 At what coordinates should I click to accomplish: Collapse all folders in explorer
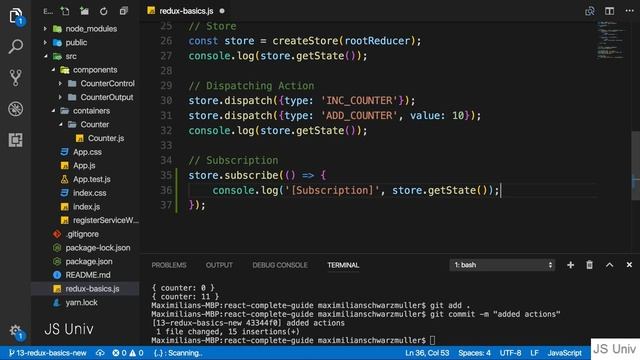(x=123, y=11)
